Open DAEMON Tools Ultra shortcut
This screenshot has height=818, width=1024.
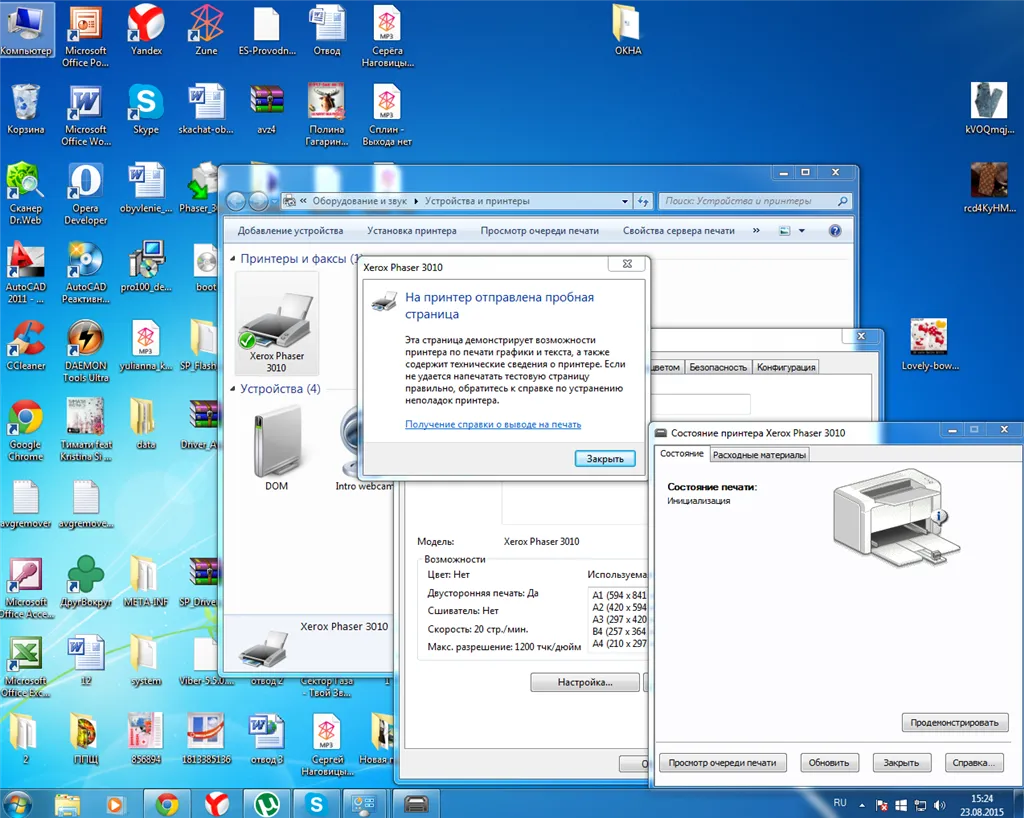pyautogui.click(x=86, y=351)
